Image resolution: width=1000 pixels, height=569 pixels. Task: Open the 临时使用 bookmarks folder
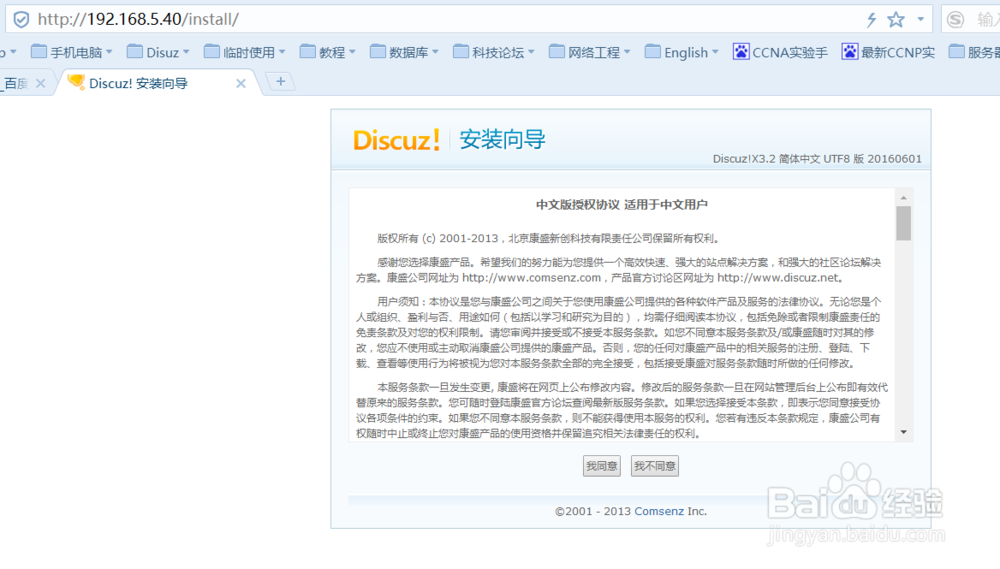pyautogui.click(x=244, y=52)
